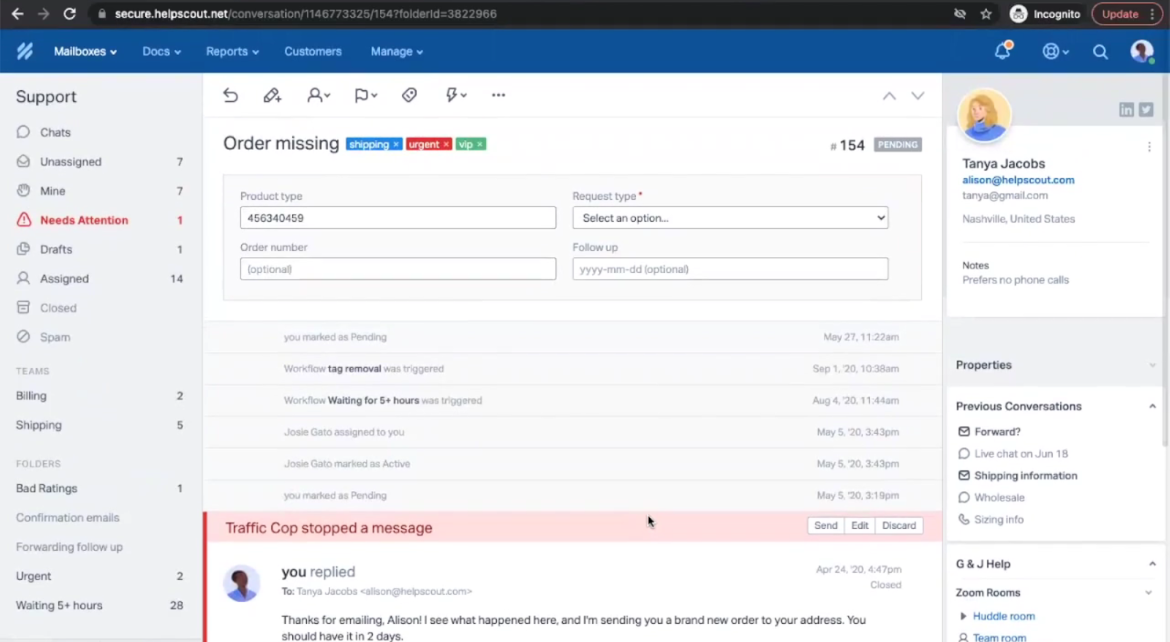
Task: Go to next conversation with down chevron
Action: pyautogui.click(x=917, y=96)
